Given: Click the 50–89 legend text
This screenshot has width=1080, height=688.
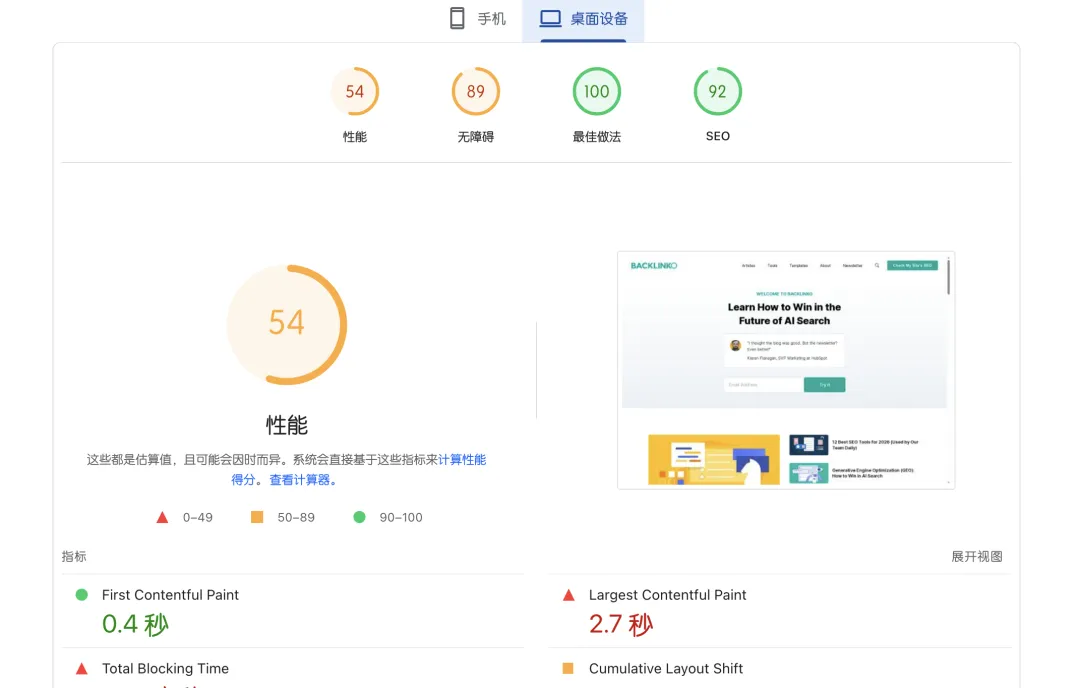Looking at the screenshot, I should 296,517.
